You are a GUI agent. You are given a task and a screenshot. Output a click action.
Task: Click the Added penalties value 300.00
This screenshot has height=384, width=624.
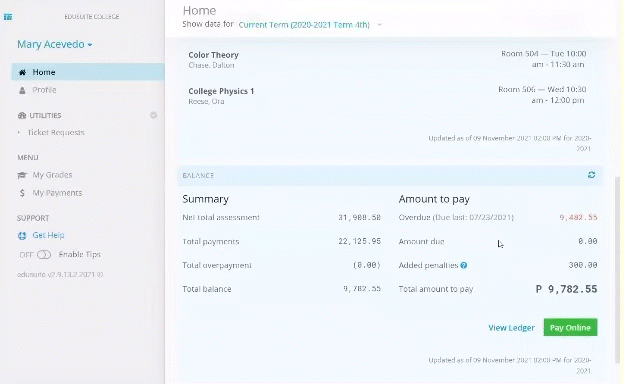click(583, 265)
